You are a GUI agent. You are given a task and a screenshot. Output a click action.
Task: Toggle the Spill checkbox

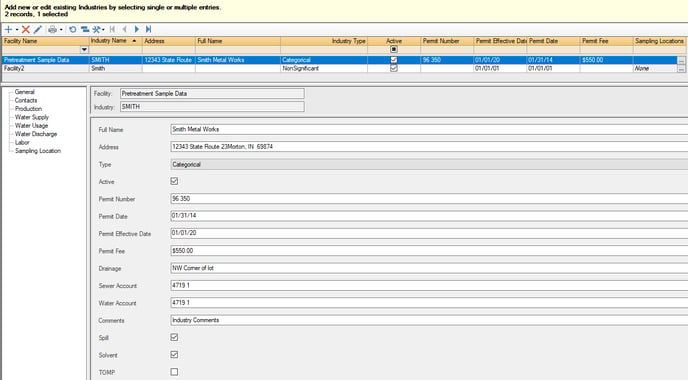coord(174,337)
